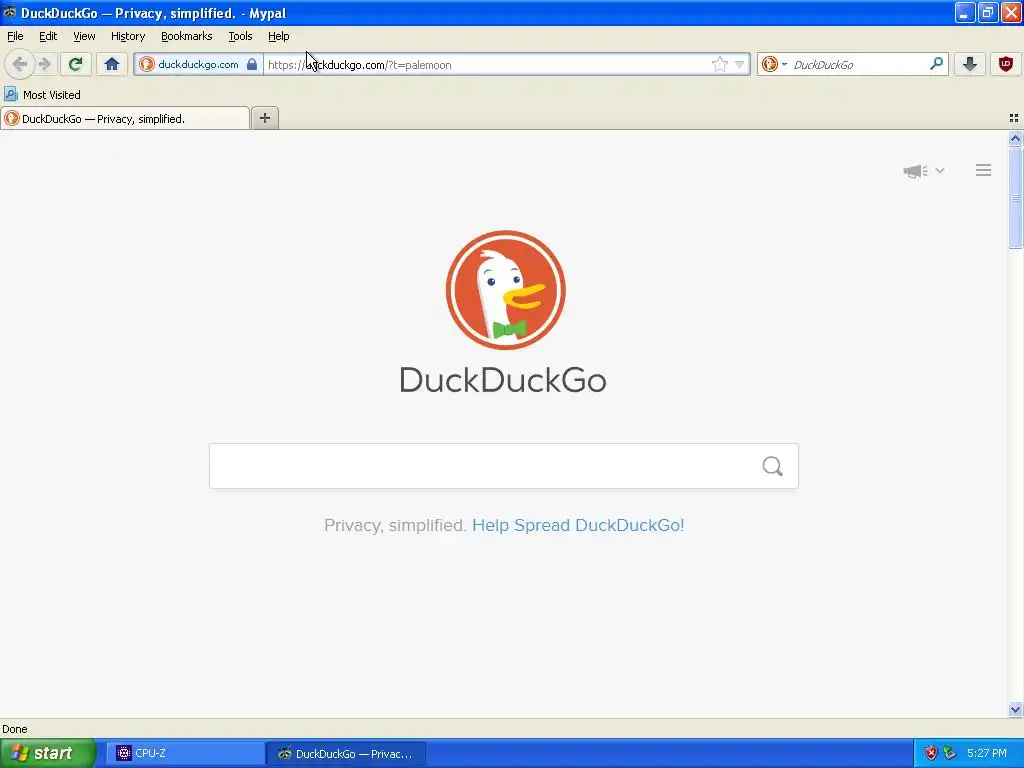The image size is (1024, 768).
Task: Open the megaphone announcements dropdown
Action: point(923,170)
